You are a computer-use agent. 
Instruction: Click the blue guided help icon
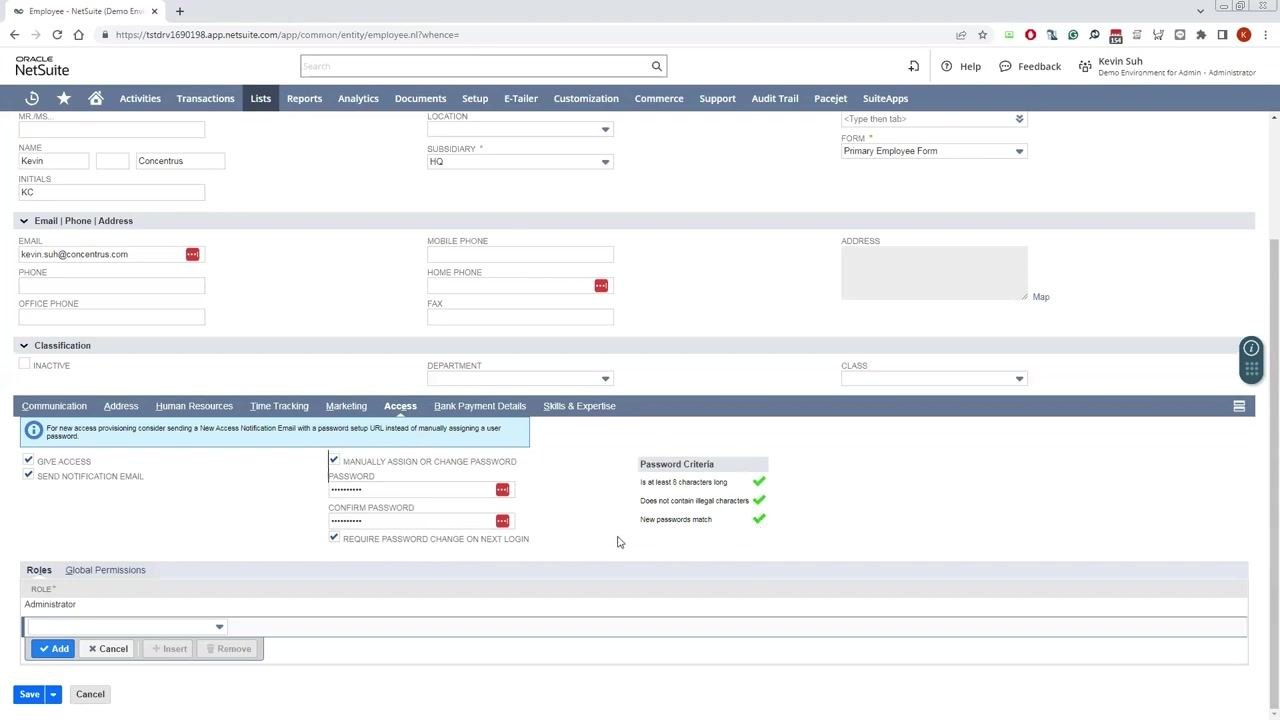[1251, 348]
